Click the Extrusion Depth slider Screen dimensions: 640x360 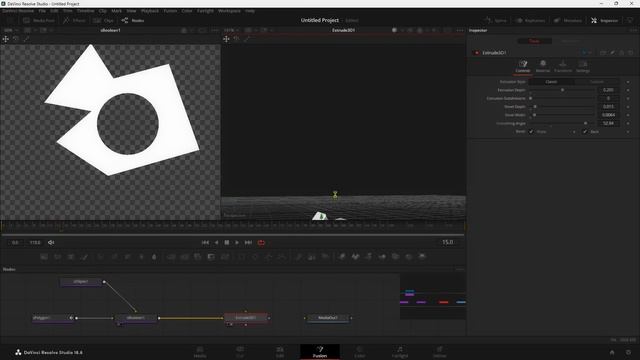point(562,90)
